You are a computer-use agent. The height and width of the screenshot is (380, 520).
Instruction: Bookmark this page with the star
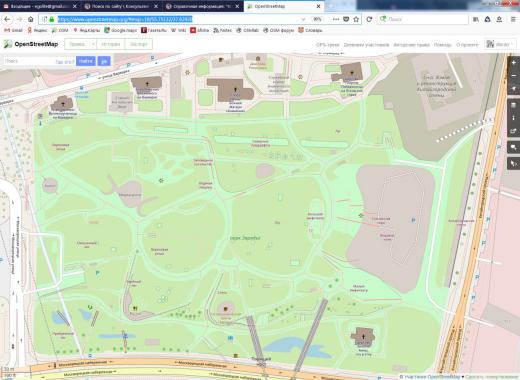[356, 19]
